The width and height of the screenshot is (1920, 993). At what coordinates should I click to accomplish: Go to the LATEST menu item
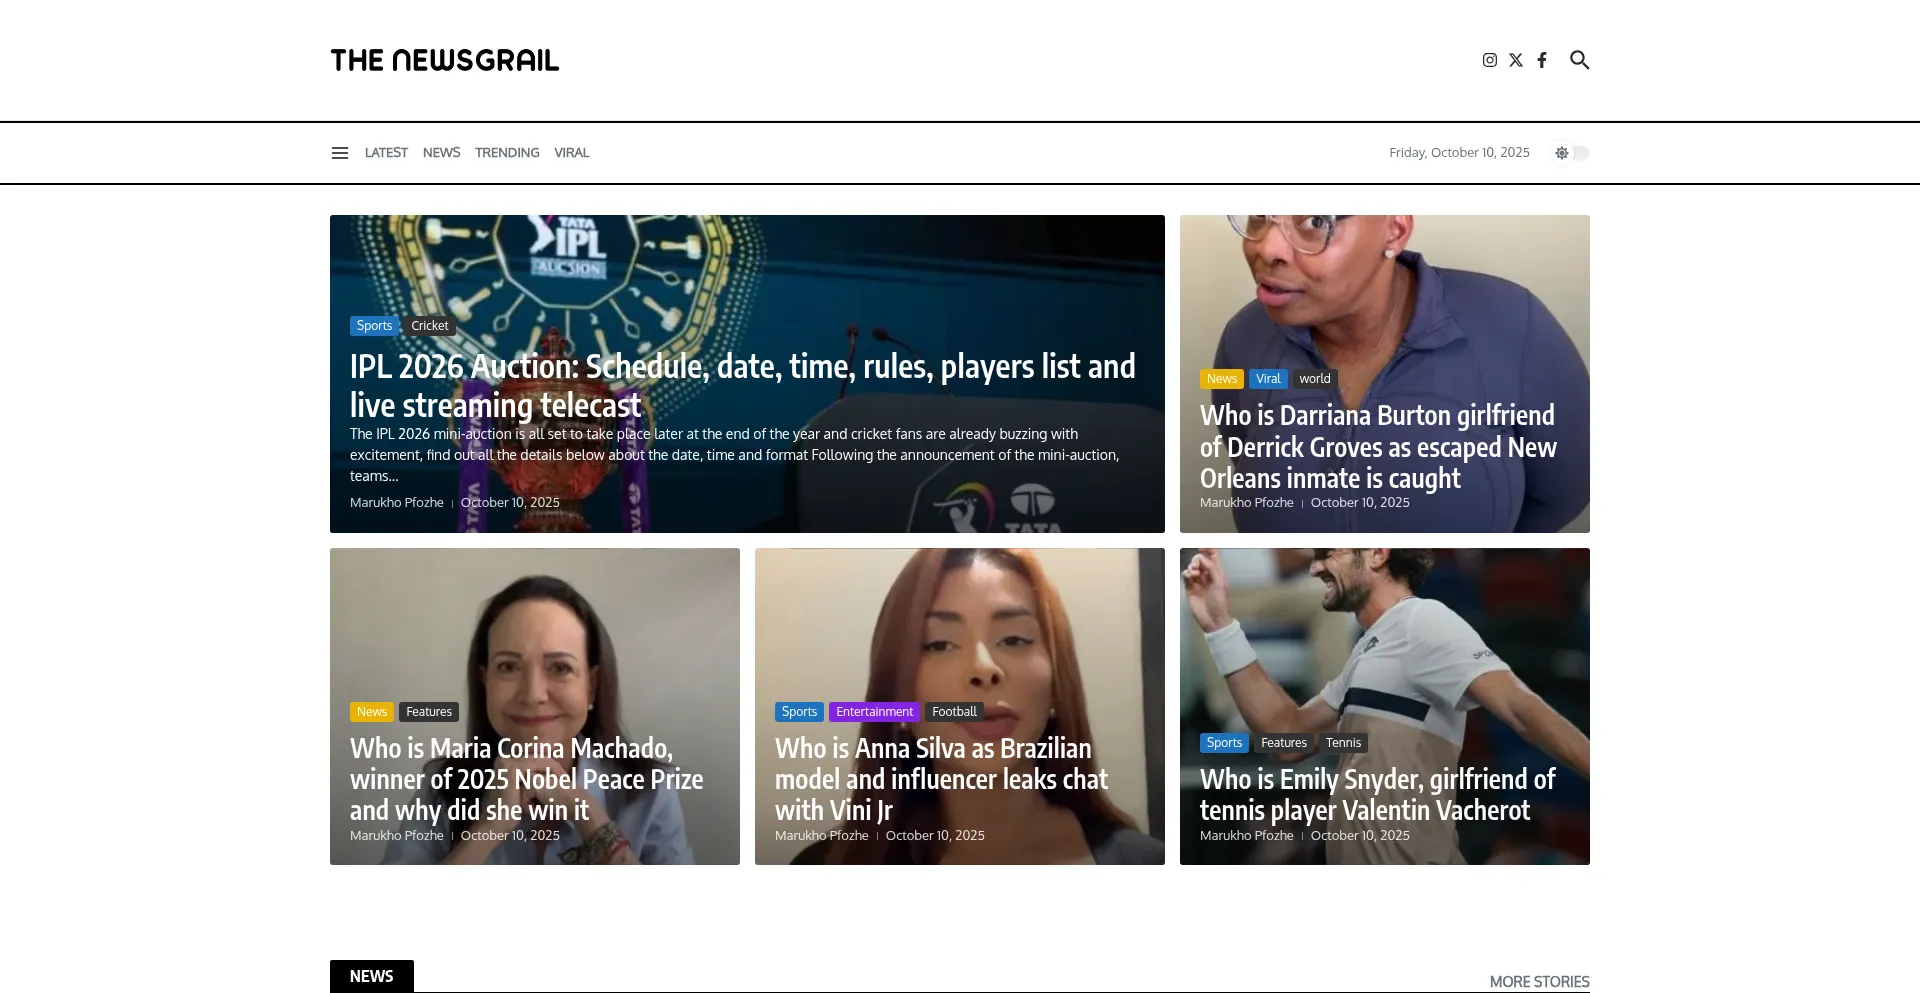coord(386,153)
